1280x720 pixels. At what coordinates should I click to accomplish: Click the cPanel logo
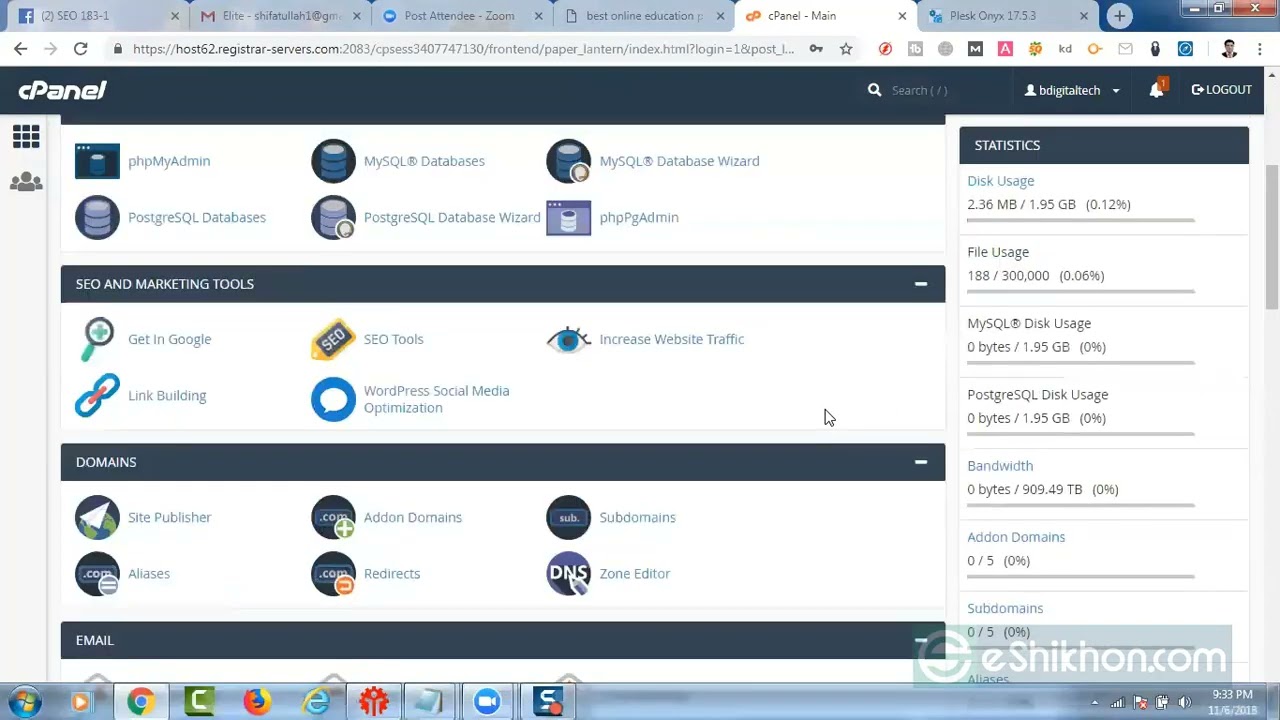[x=62, y=90]
